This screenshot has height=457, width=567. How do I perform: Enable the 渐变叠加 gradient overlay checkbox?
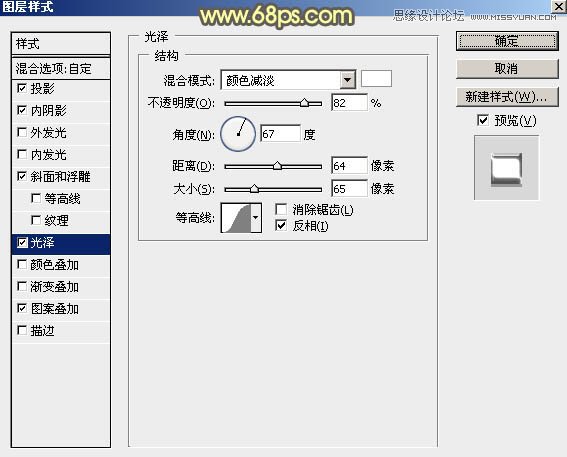[22, 287]
